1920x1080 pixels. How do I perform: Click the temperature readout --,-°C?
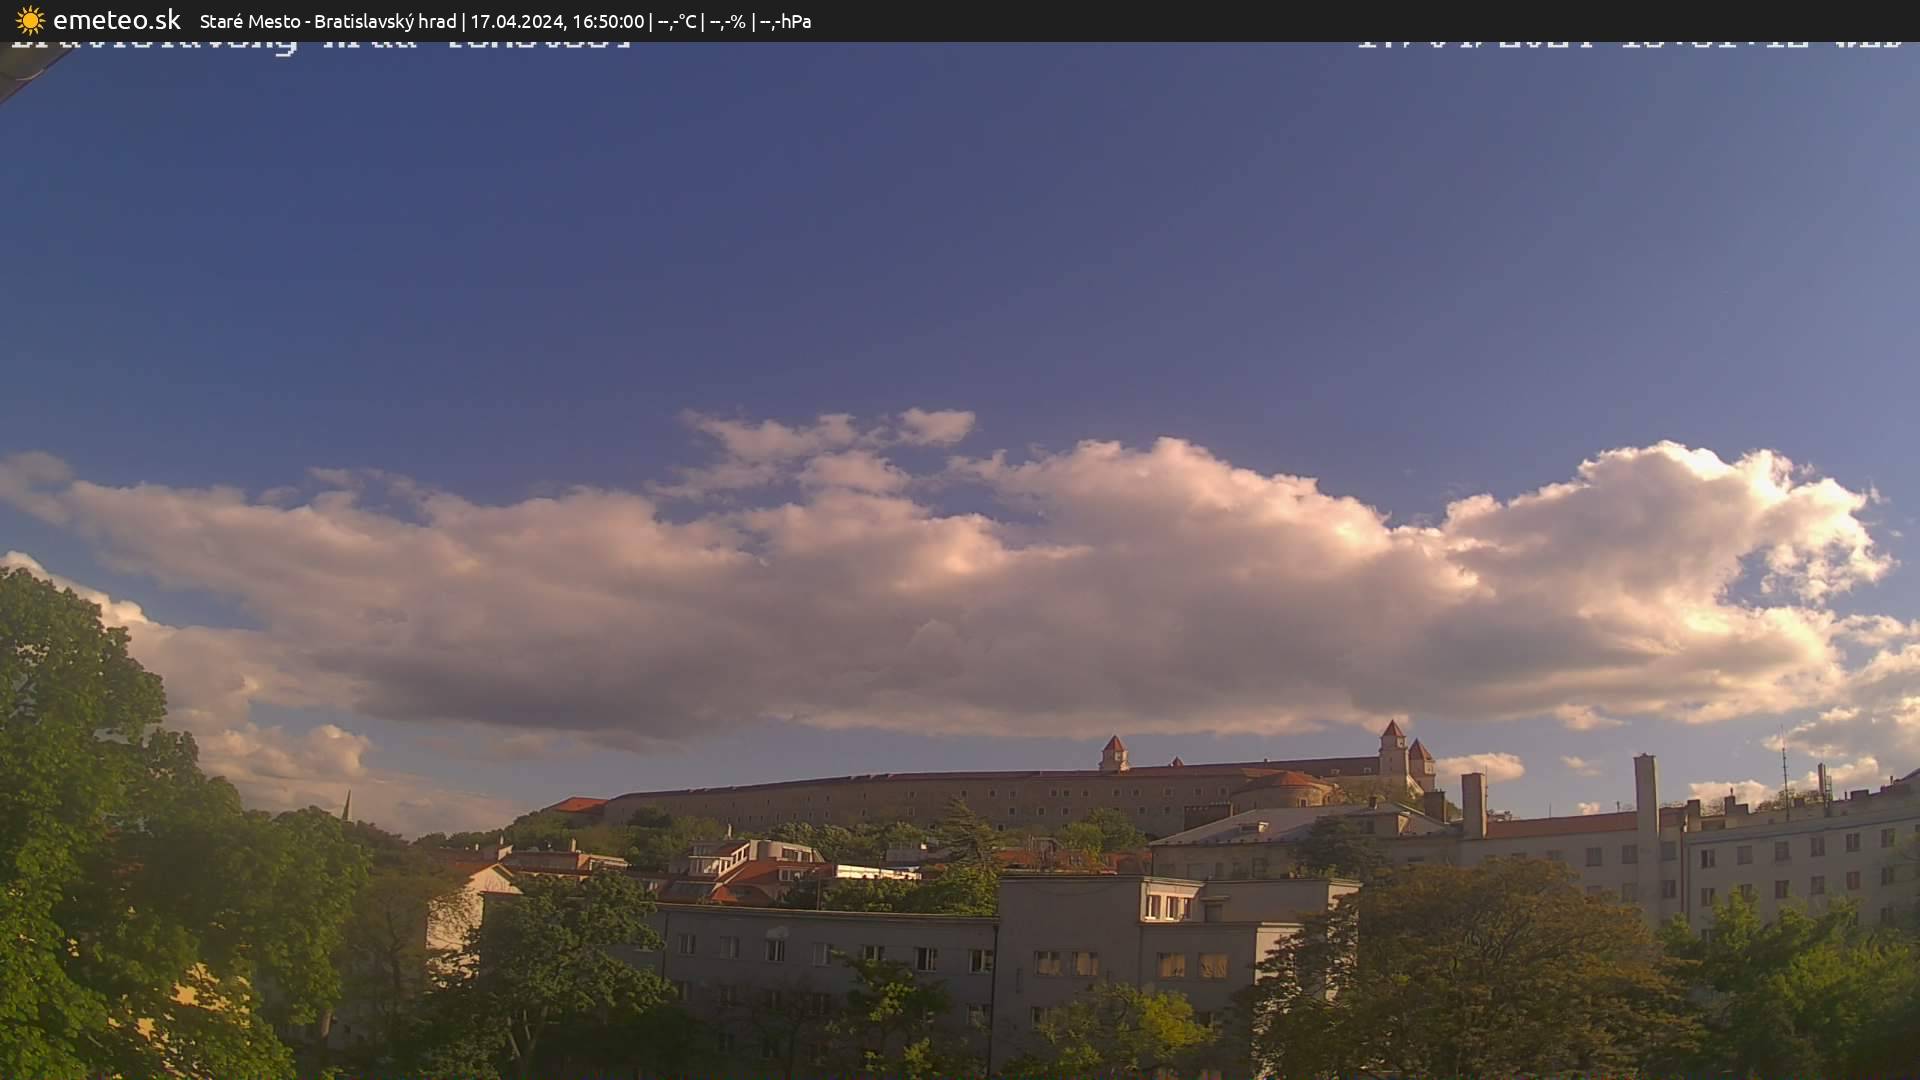pyautogui.click(x=677, y=21)
